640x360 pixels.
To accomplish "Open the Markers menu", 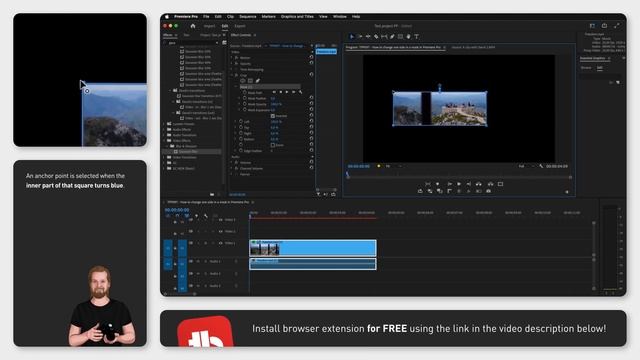I will coord(269,17).
